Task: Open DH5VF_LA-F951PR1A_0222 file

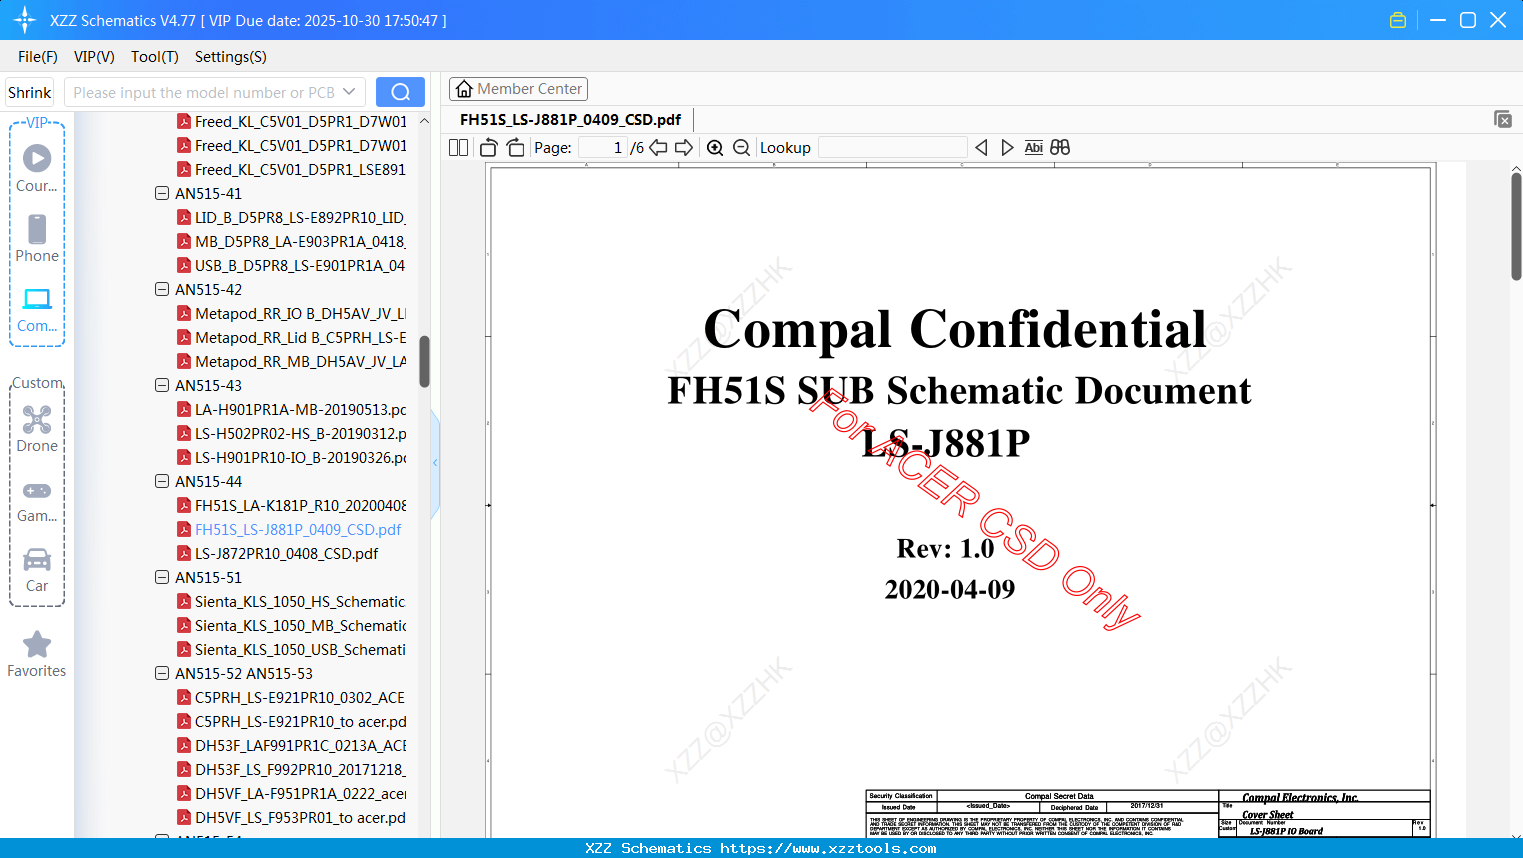Action: click(x=291, y=793)
